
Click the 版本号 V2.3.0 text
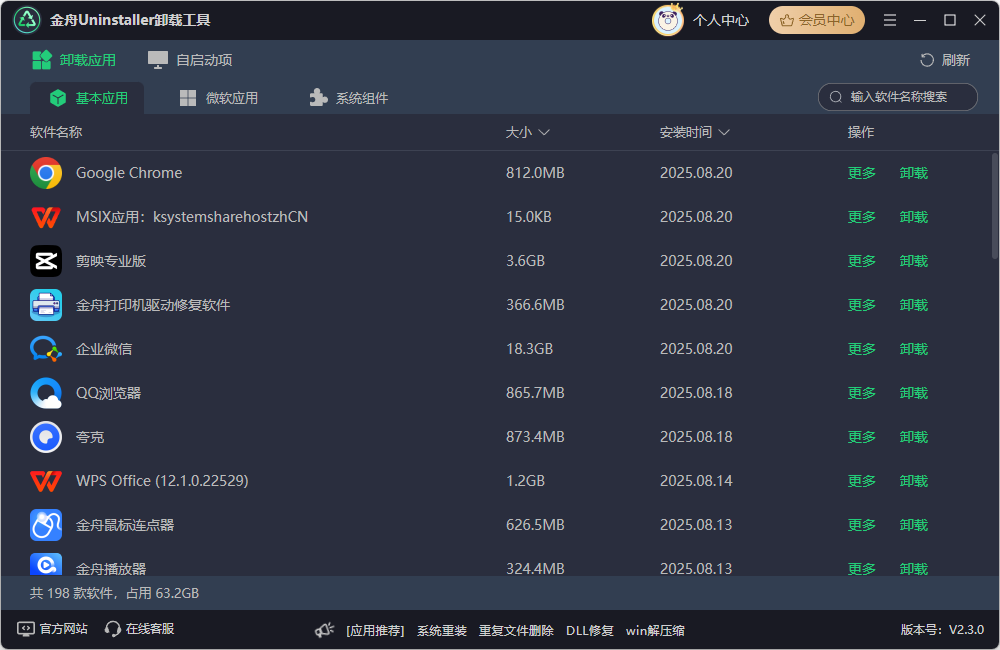click(942, 630)
